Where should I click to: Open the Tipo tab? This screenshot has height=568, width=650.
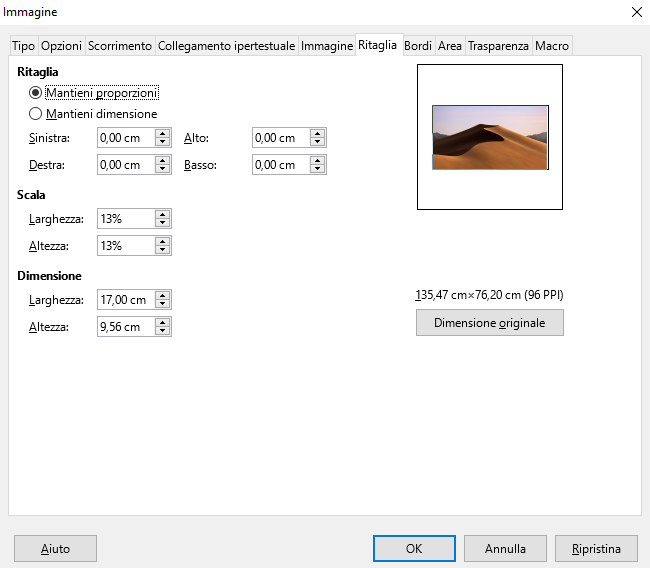point(23,46)
